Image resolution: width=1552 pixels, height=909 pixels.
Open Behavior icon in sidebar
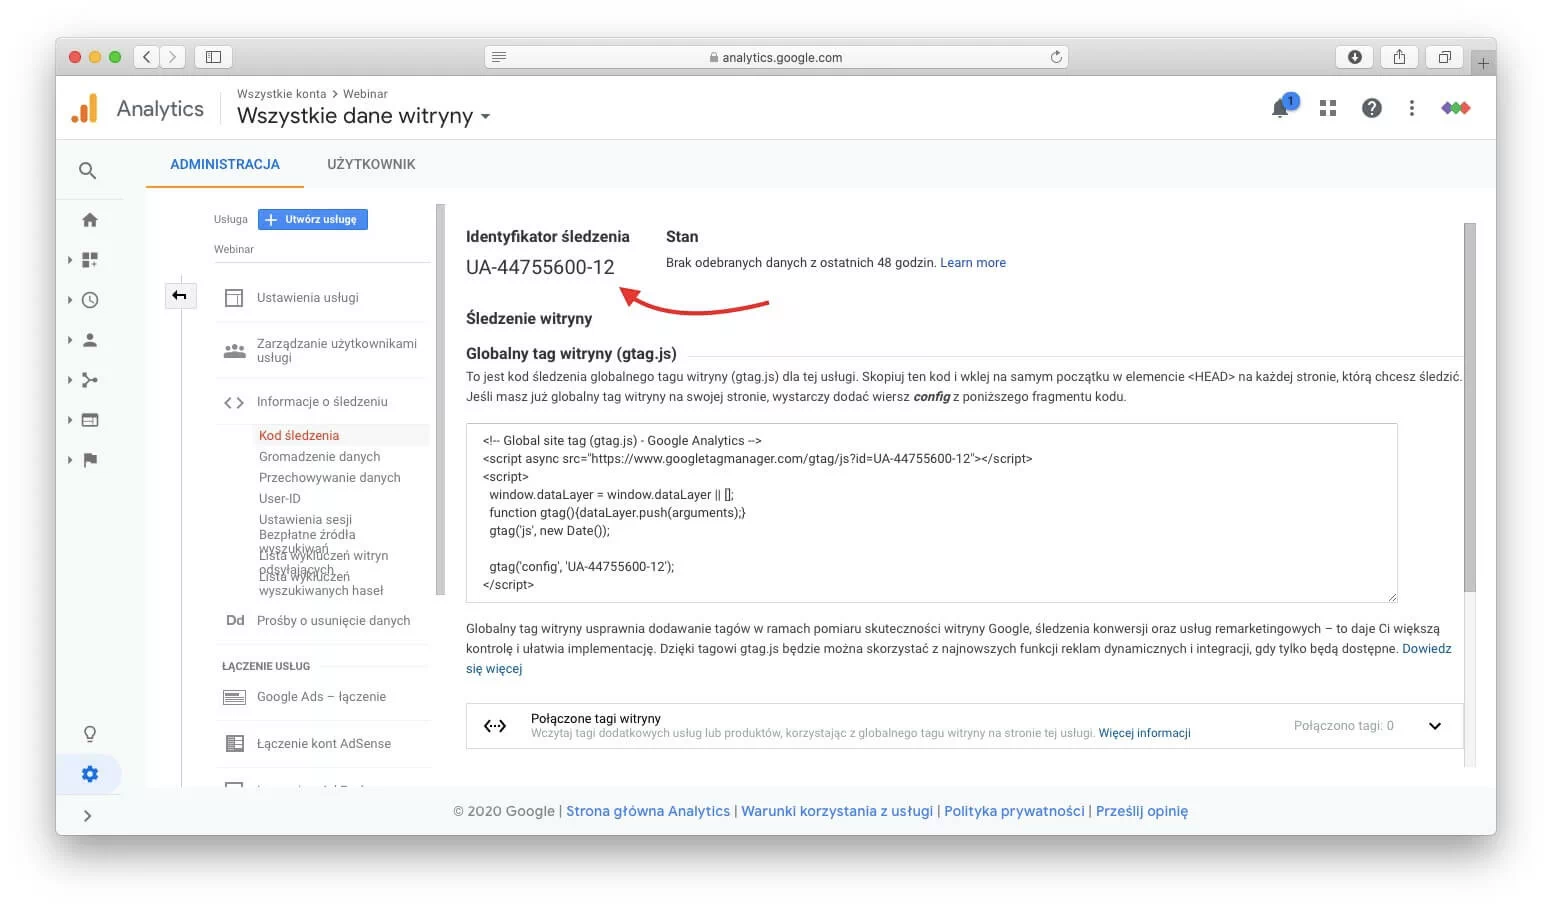(90, 420)
